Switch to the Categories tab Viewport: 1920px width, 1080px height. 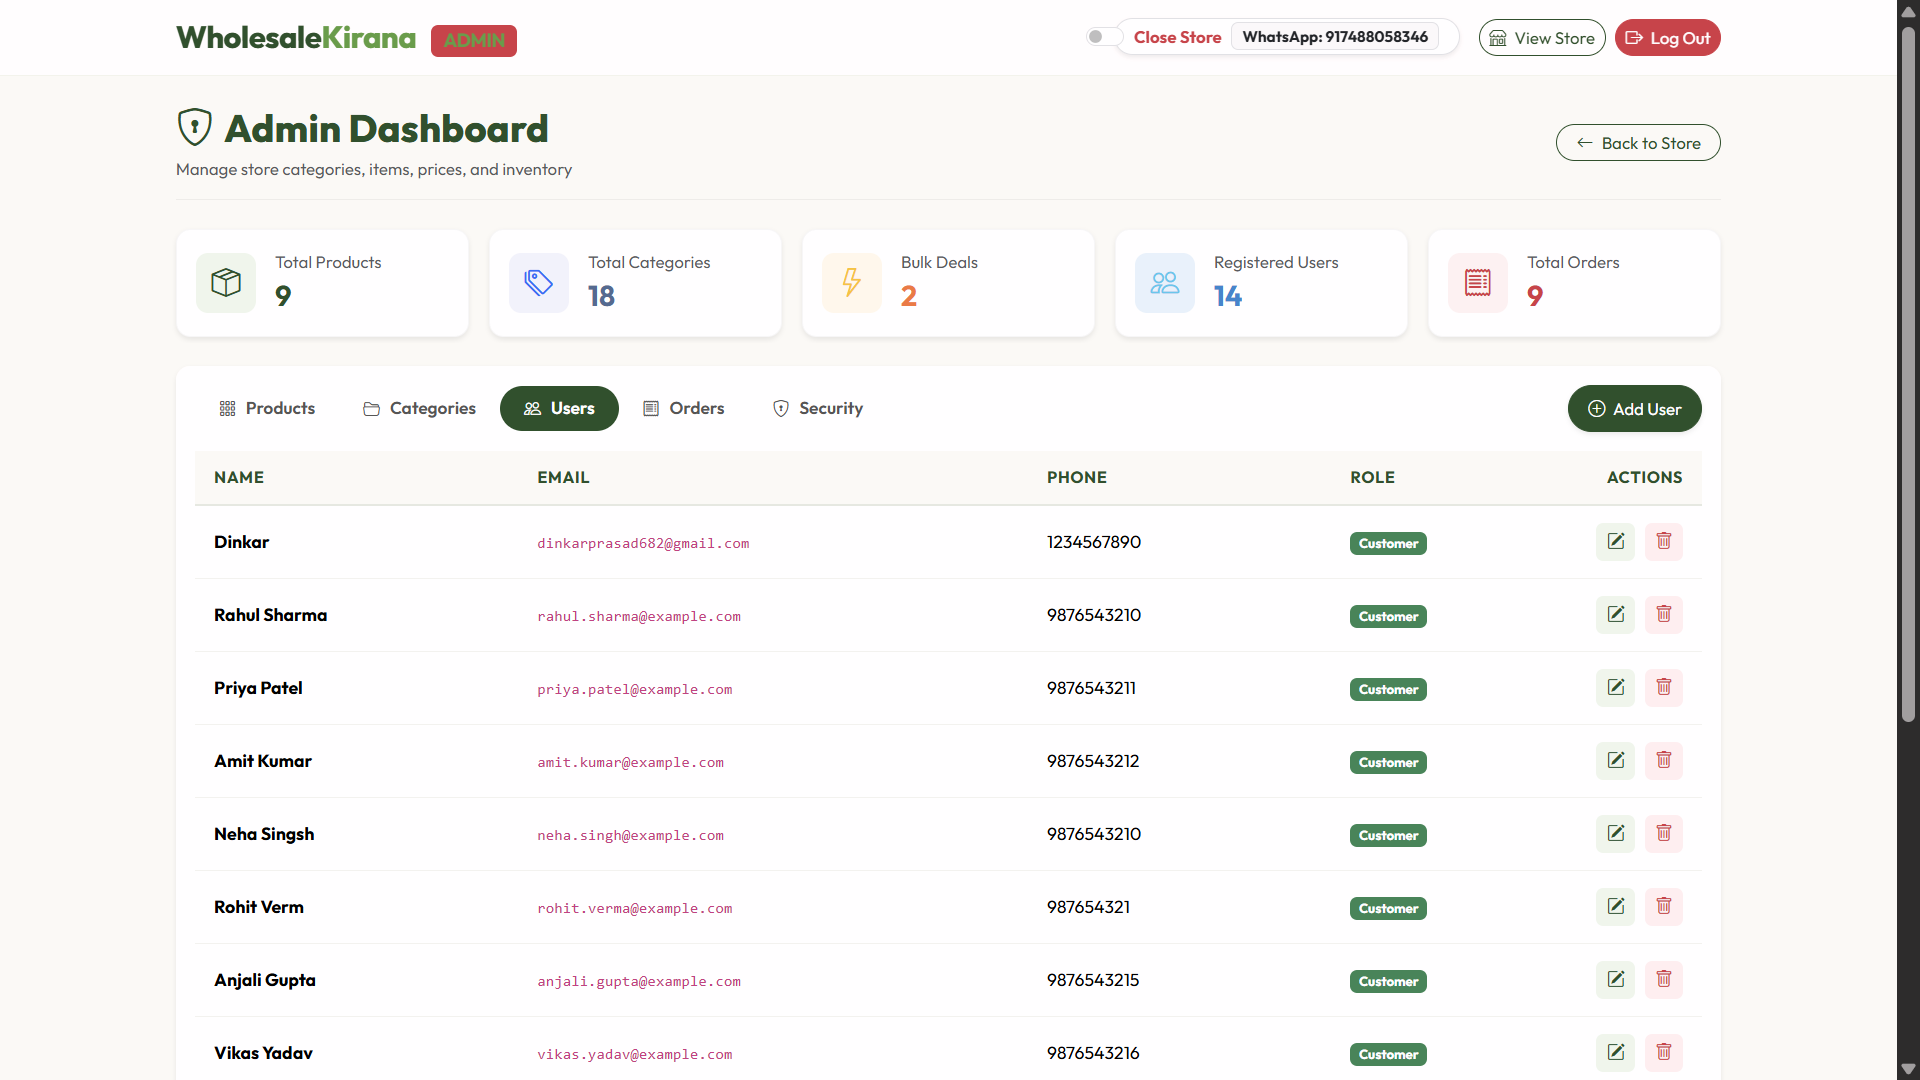point(419,408)
